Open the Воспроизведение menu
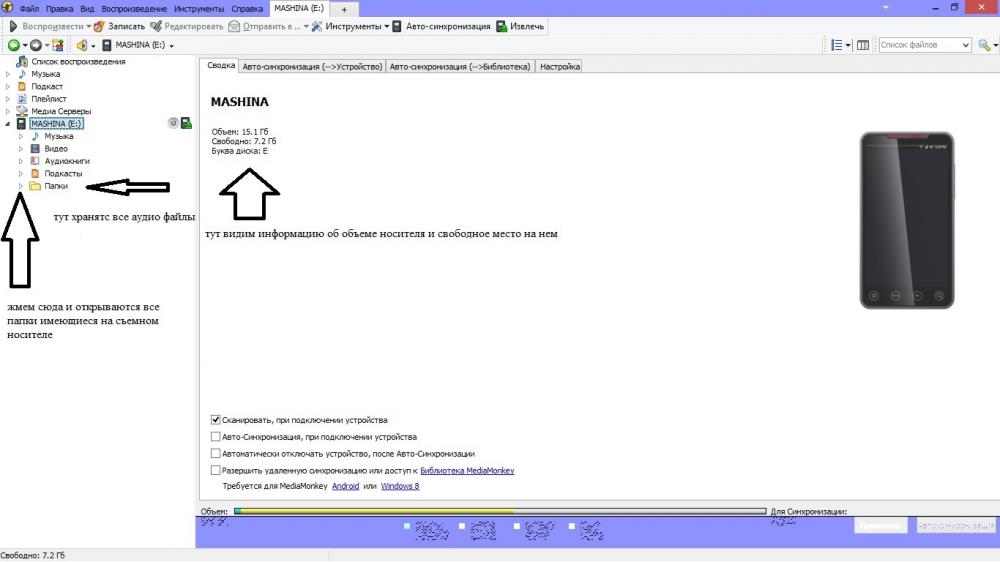Screen dimensions: 1000x562 (134, 9)
